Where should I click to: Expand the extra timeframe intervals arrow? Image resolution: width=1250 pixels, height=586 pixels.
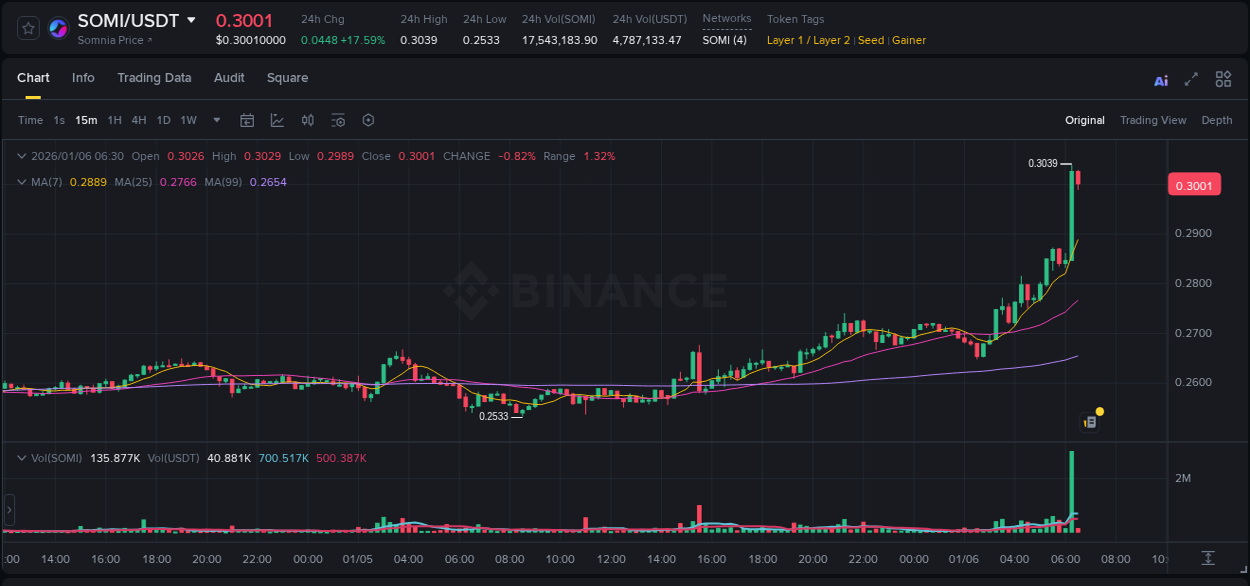215,120
